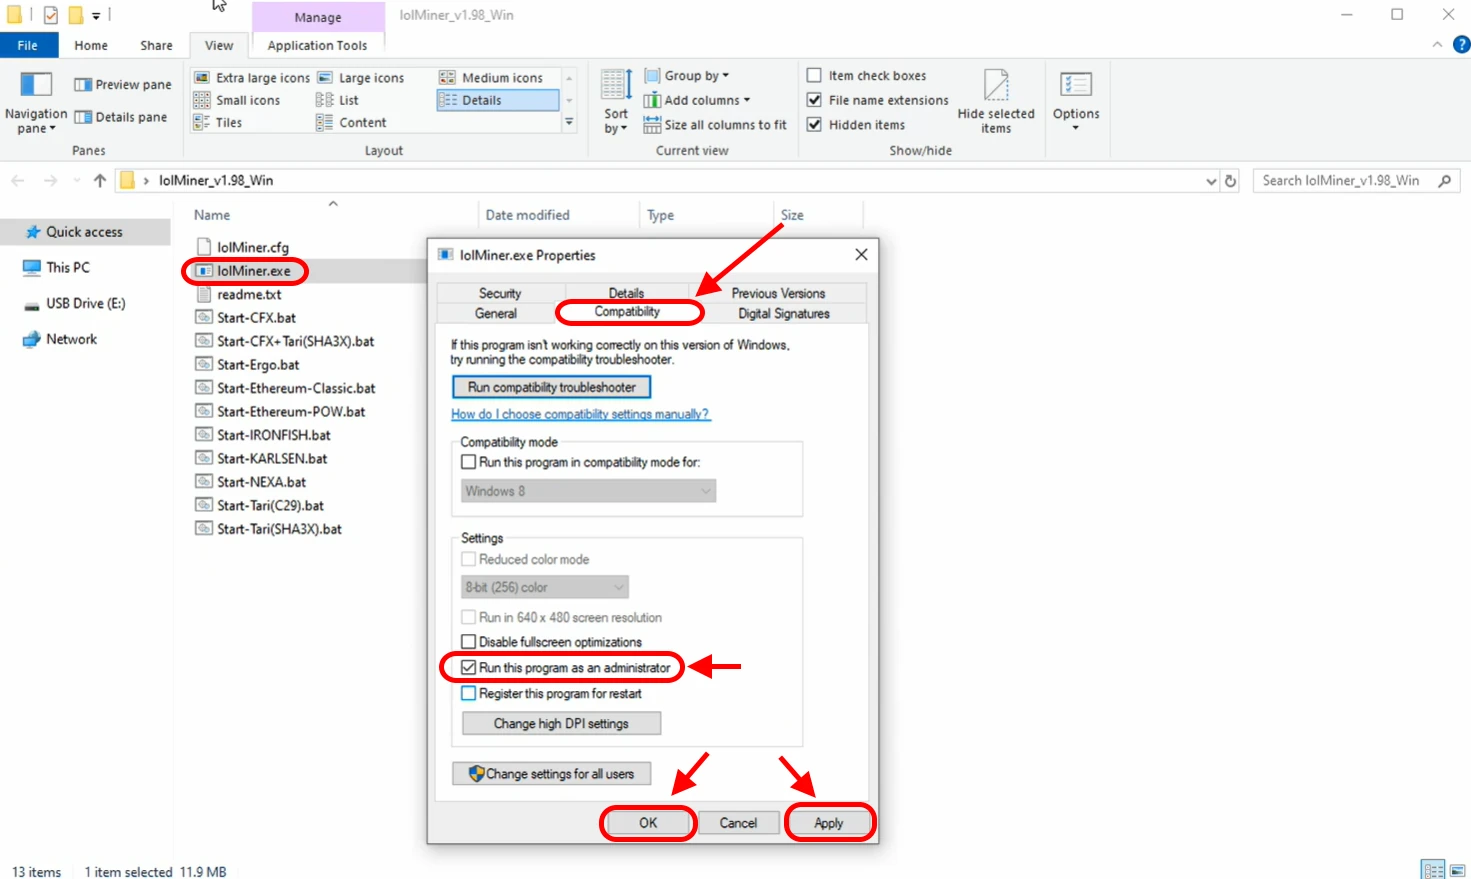
Task: Open compatibility settings manually help link
Action: click(x=580, y=414)
